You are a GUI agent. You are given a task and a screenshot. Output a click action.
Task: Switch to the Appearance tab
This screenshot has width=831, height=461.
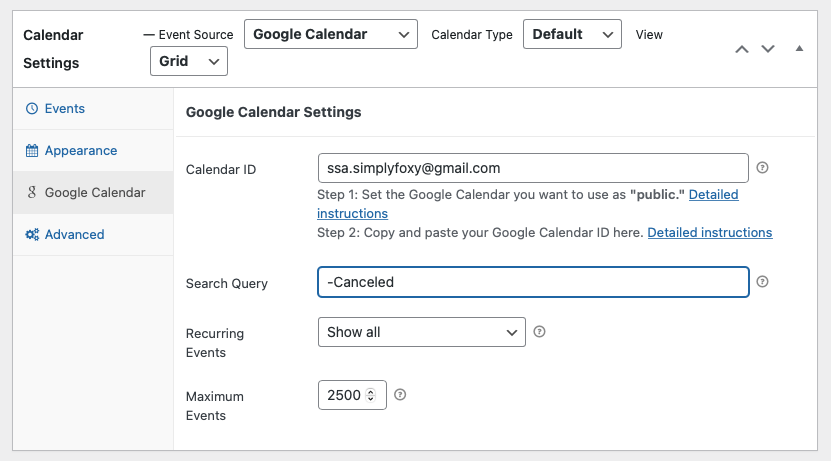tap(93, 150)
